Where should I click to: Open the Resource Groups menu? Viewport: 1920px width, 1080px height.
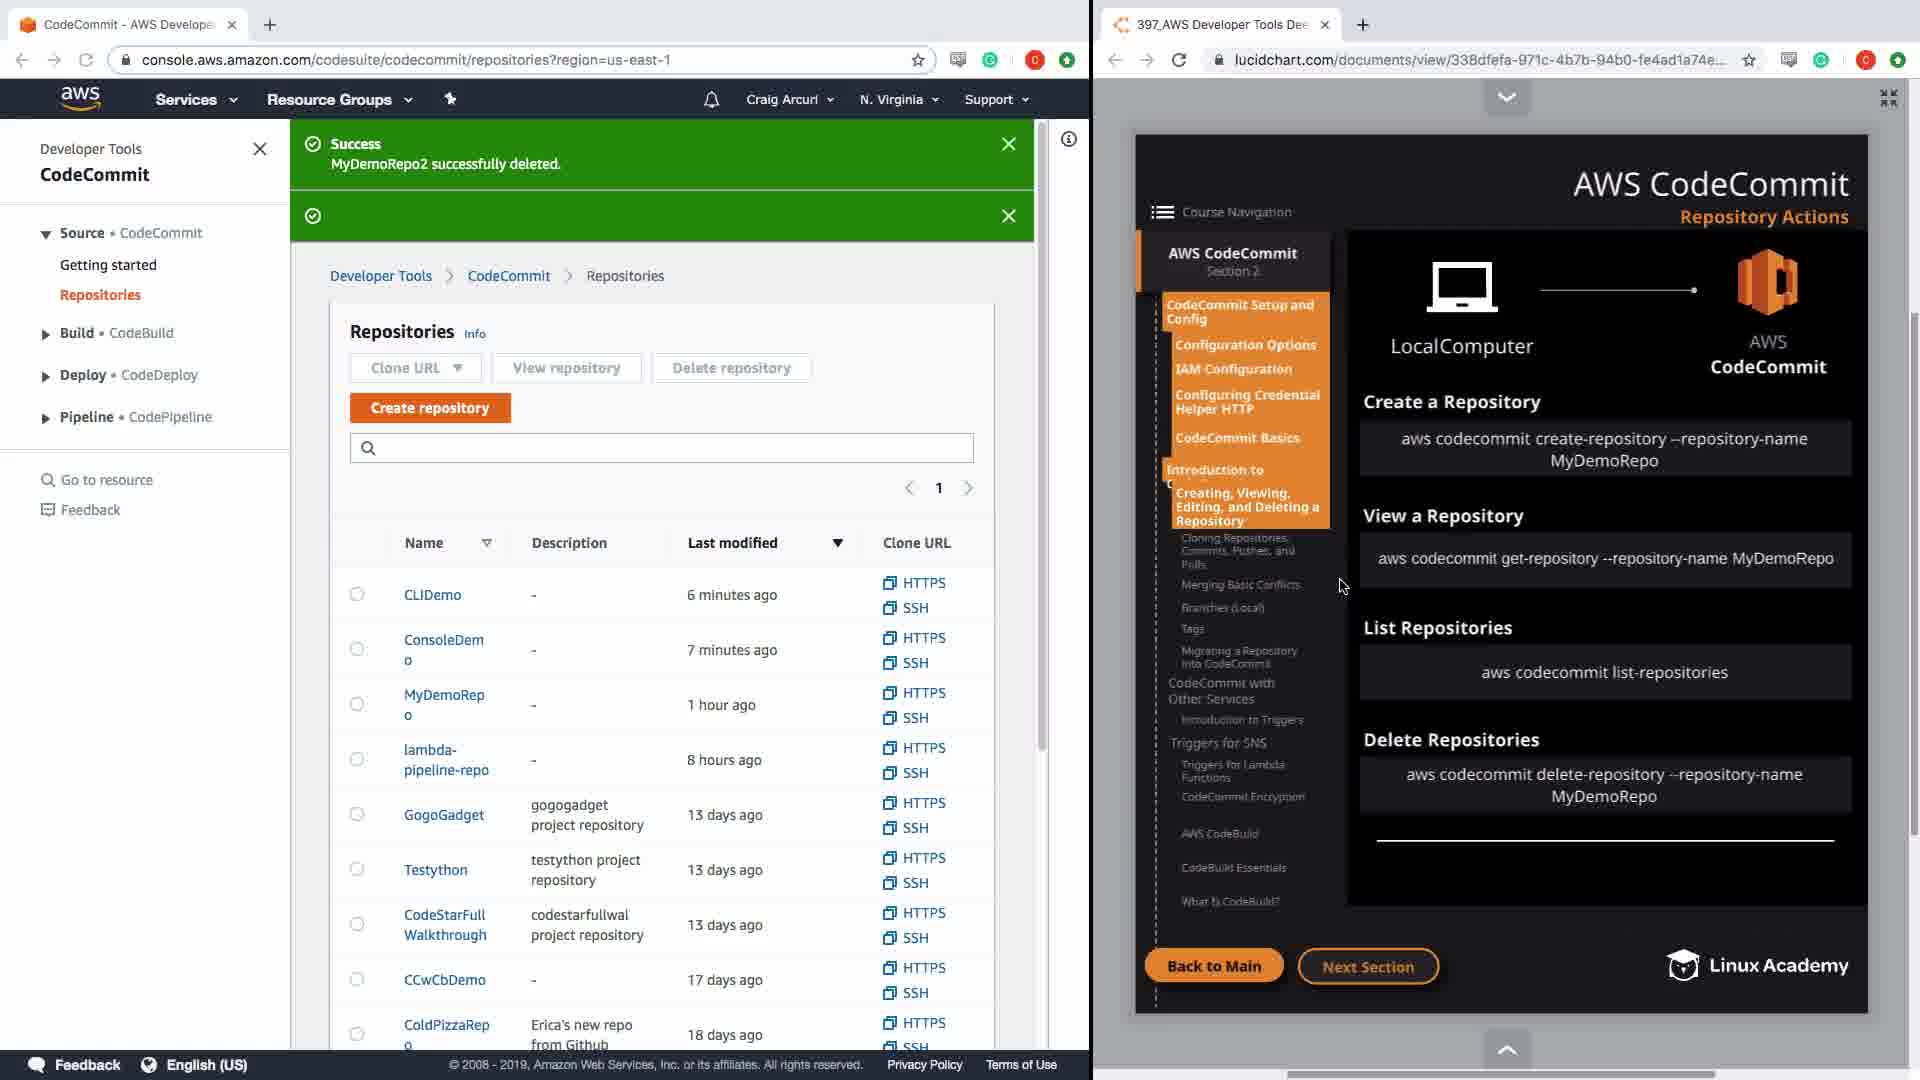339,100
